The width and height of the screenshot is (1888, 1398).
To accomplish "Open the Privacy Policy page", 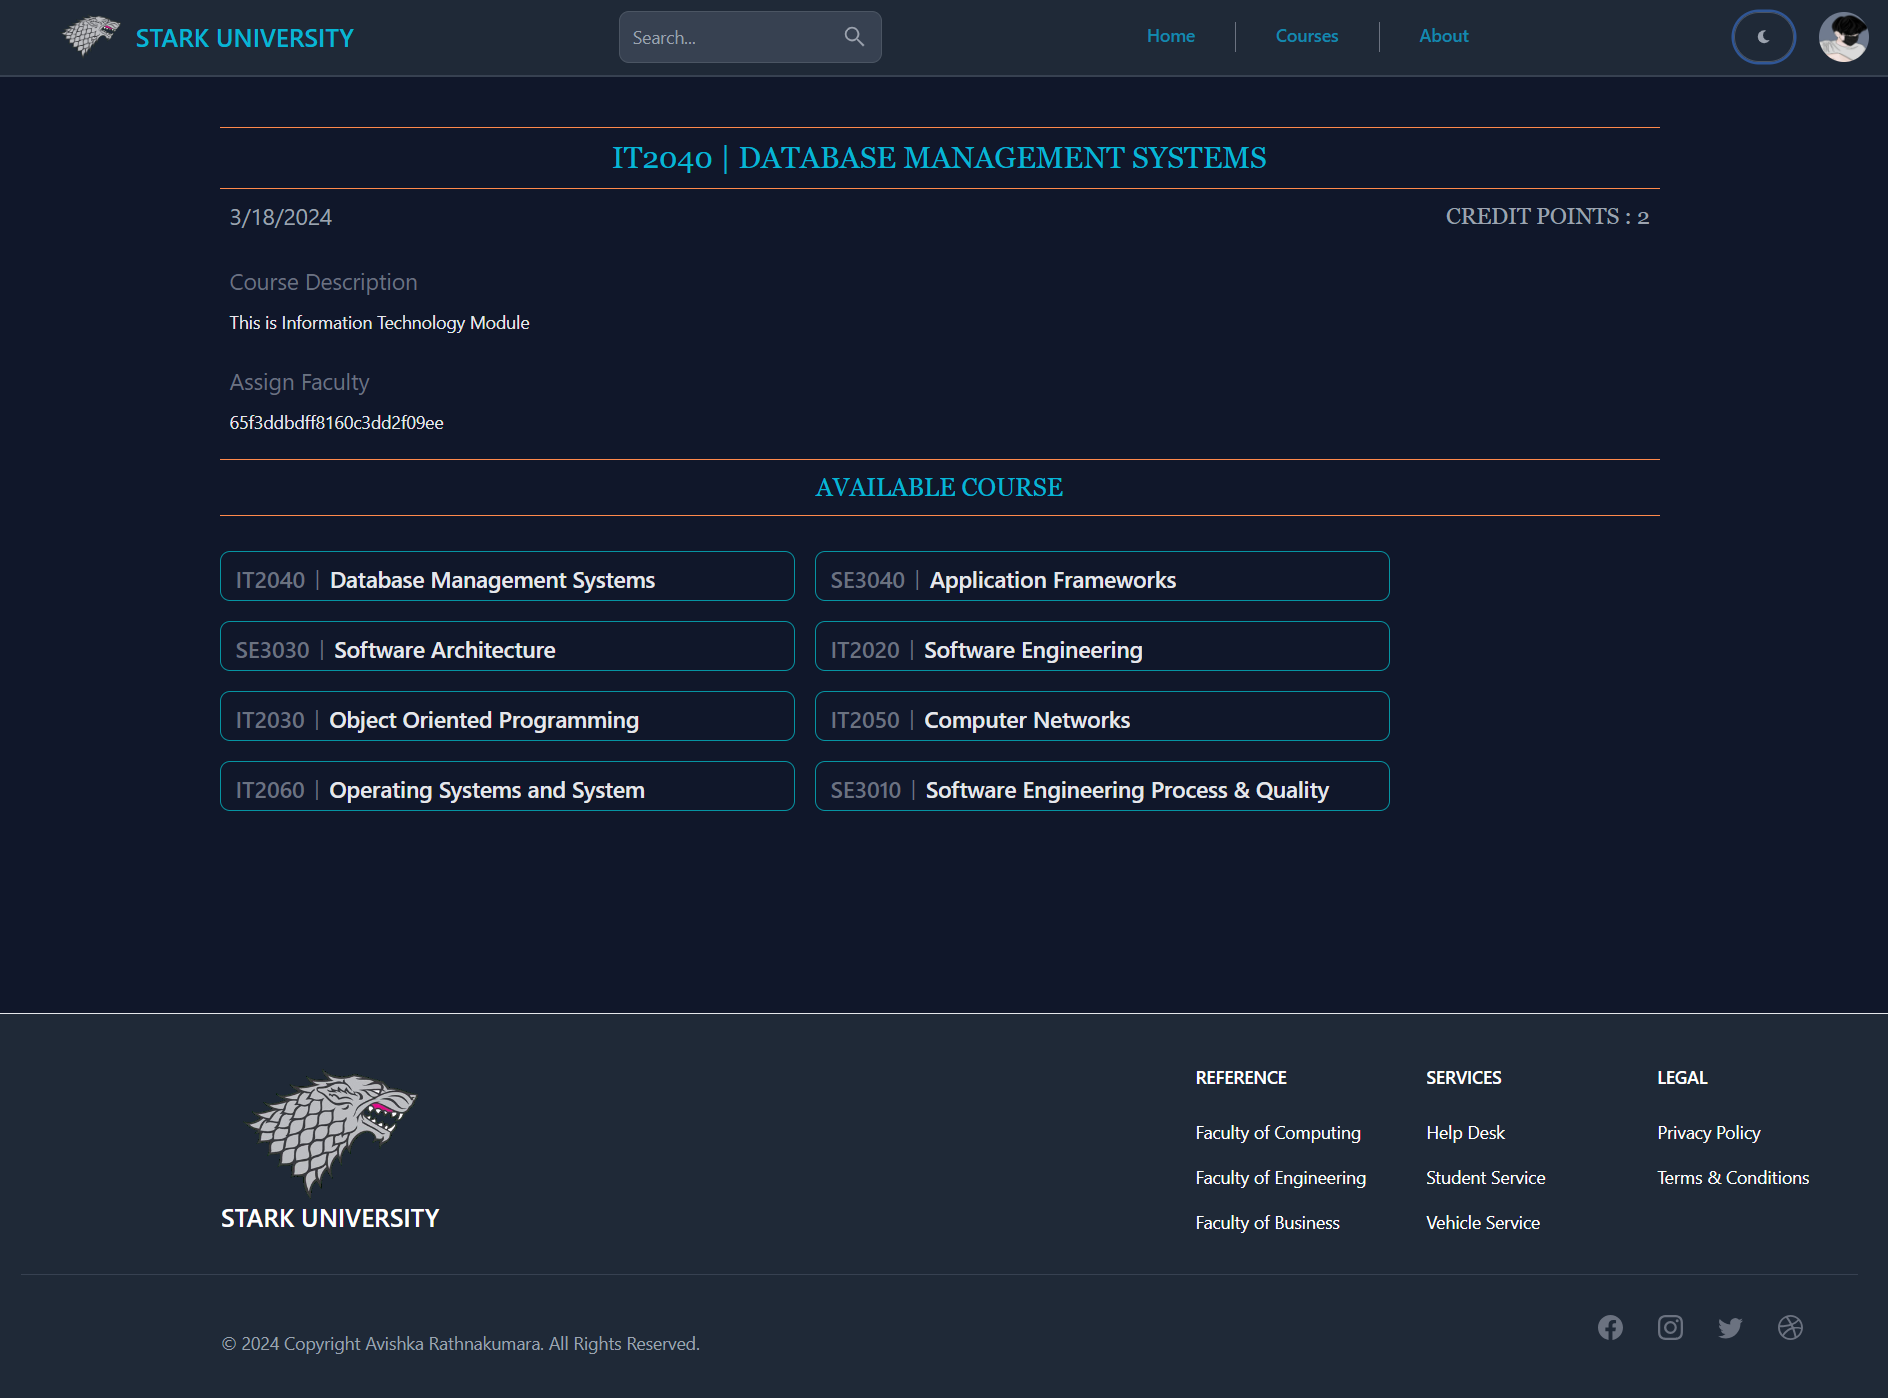I will pos(1708,1133).
